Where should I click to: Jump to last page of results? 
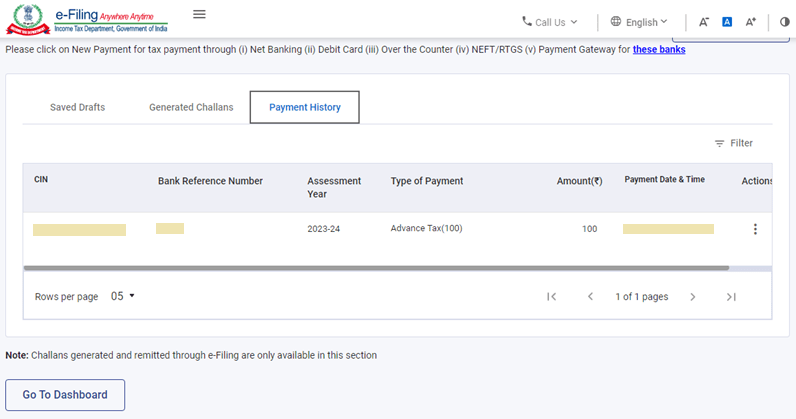coord(731,297)
